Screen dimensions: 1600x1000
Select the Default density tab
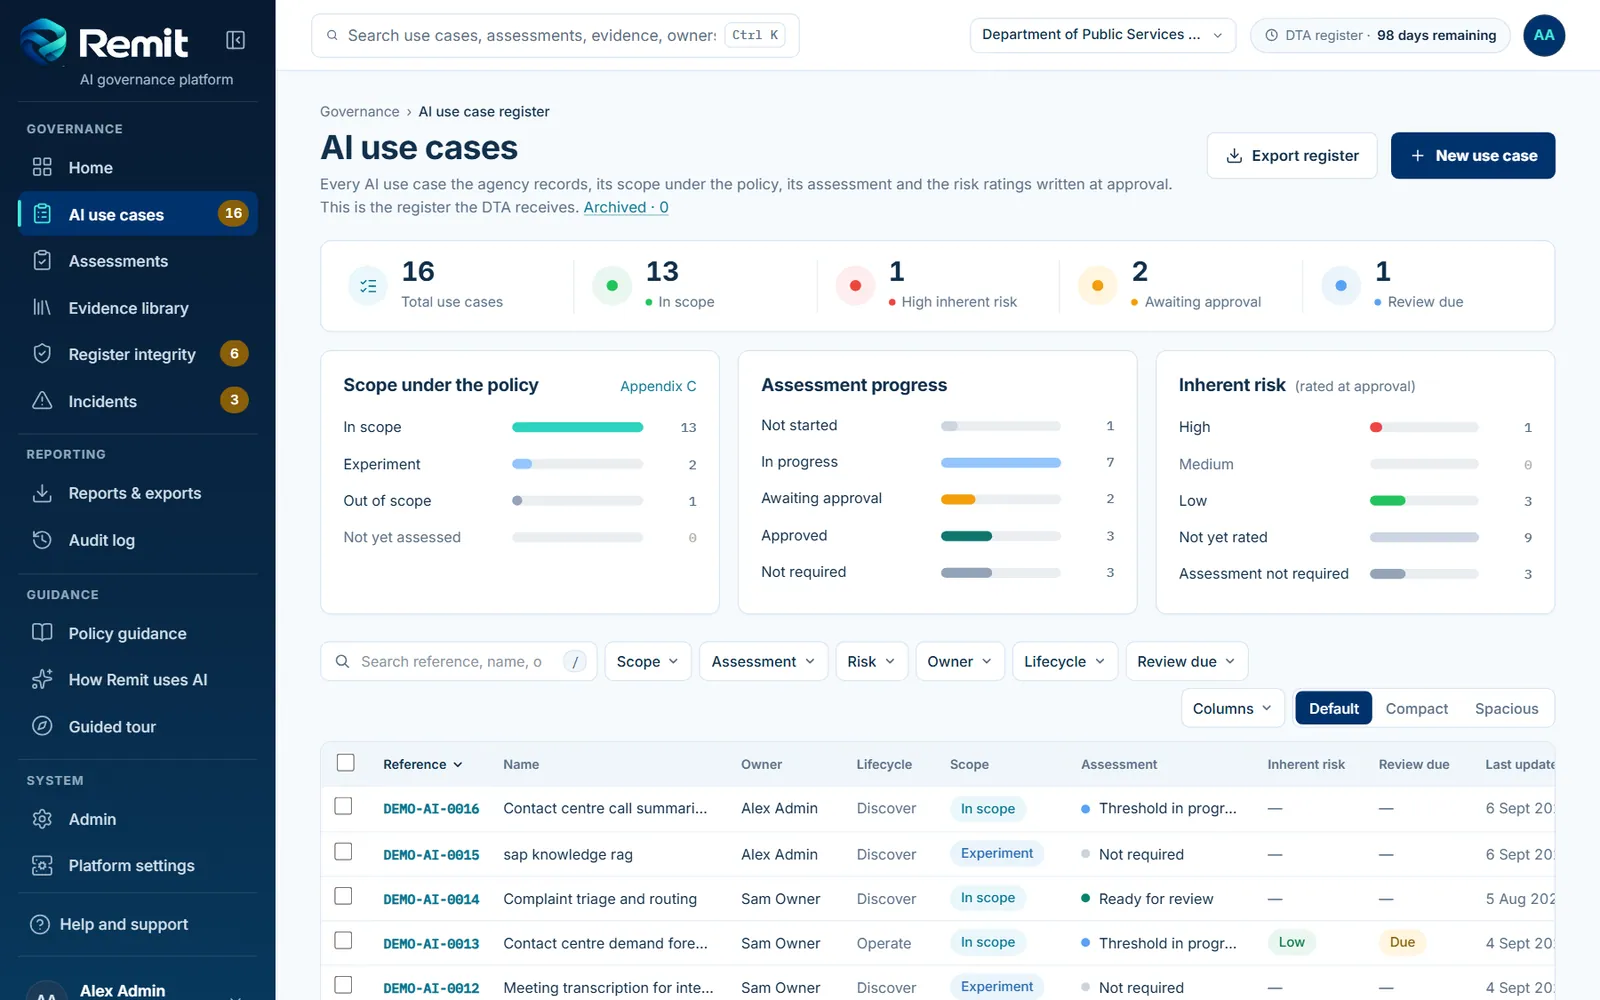(x=1334, y=708)
